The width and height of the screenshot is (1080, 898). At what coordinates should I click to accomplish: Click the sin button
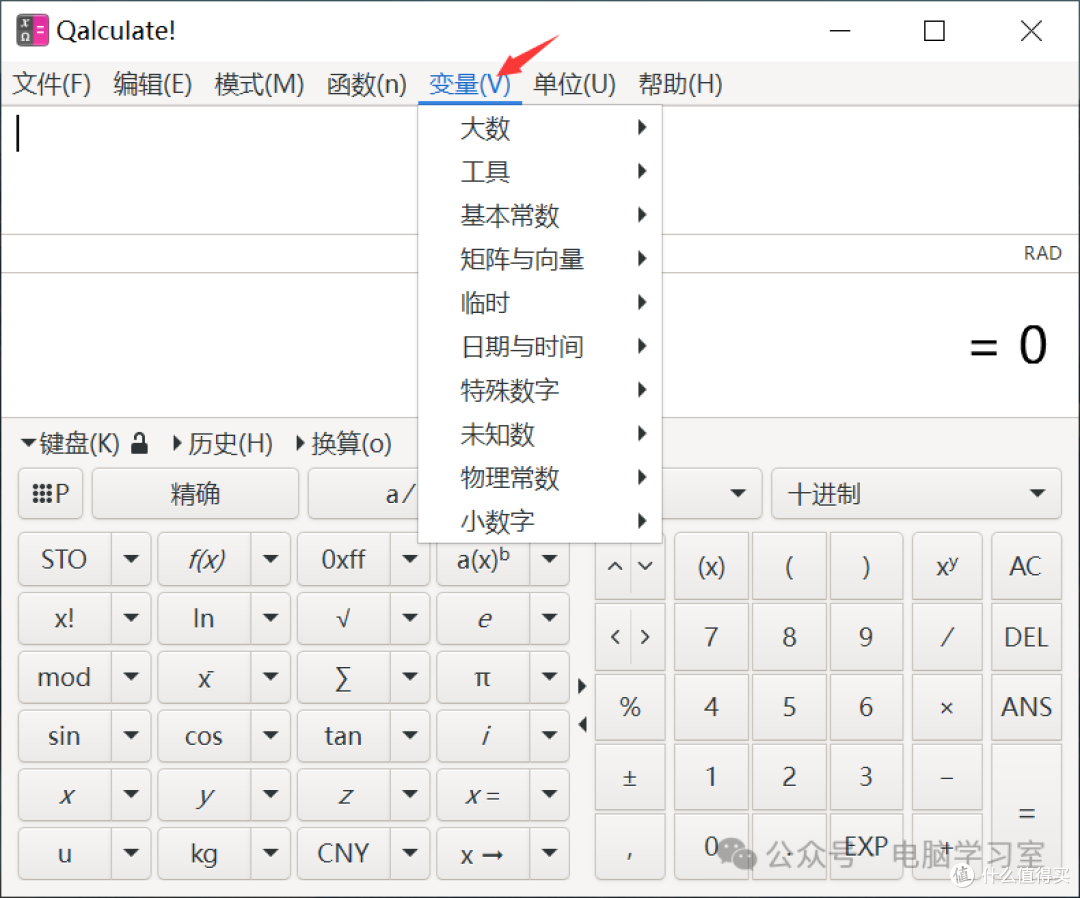[64, 736]
